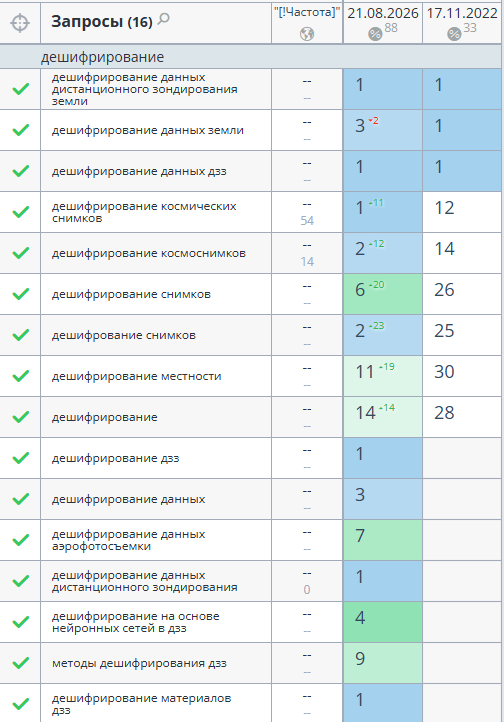504x722 pixels.
Task: Sort by the "[!Частота]" column header
Action: click(x=307, y=12)
